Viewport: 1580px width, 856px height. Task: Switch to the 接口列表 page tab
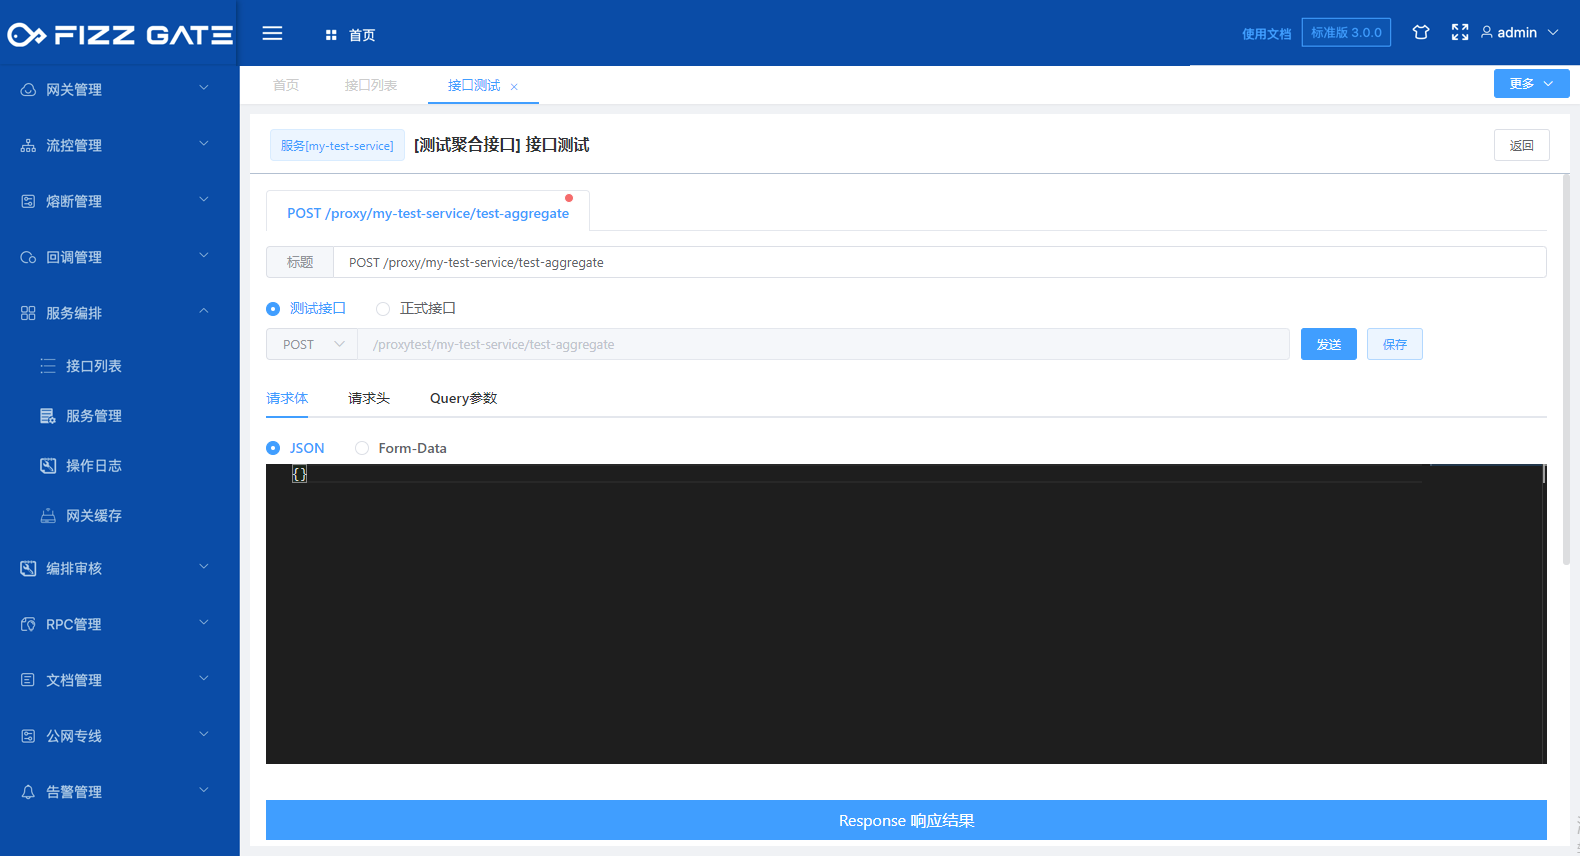(x=371, y=85)
